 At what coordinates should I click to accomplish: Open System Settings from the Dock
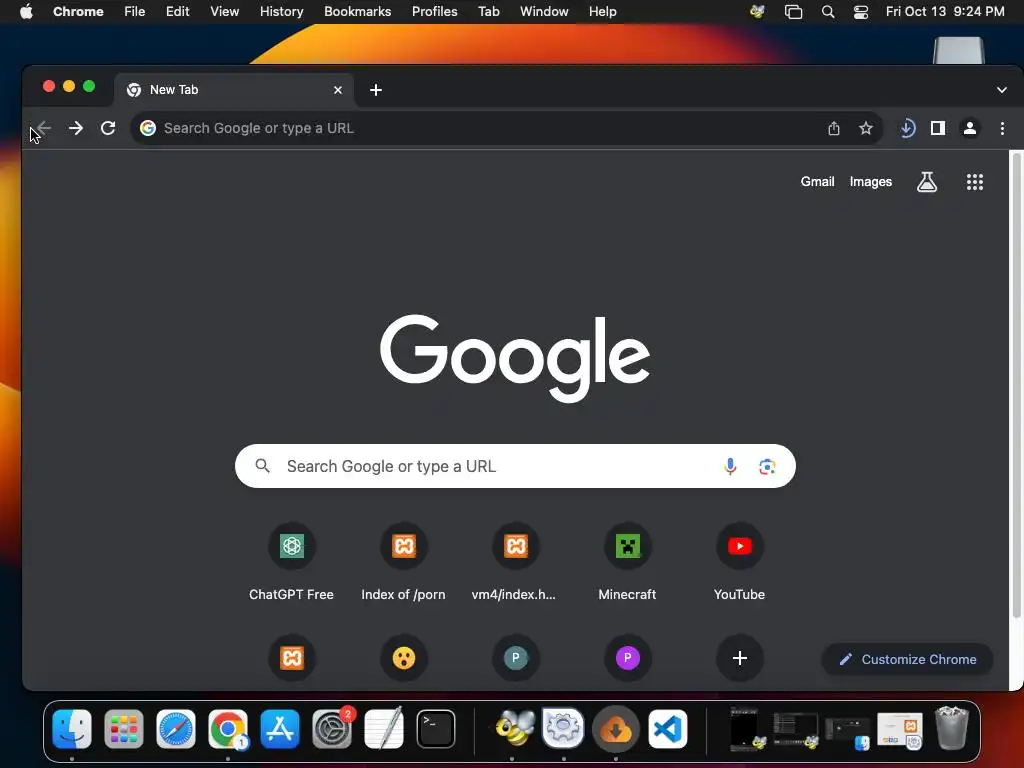[x=332, y=729]
